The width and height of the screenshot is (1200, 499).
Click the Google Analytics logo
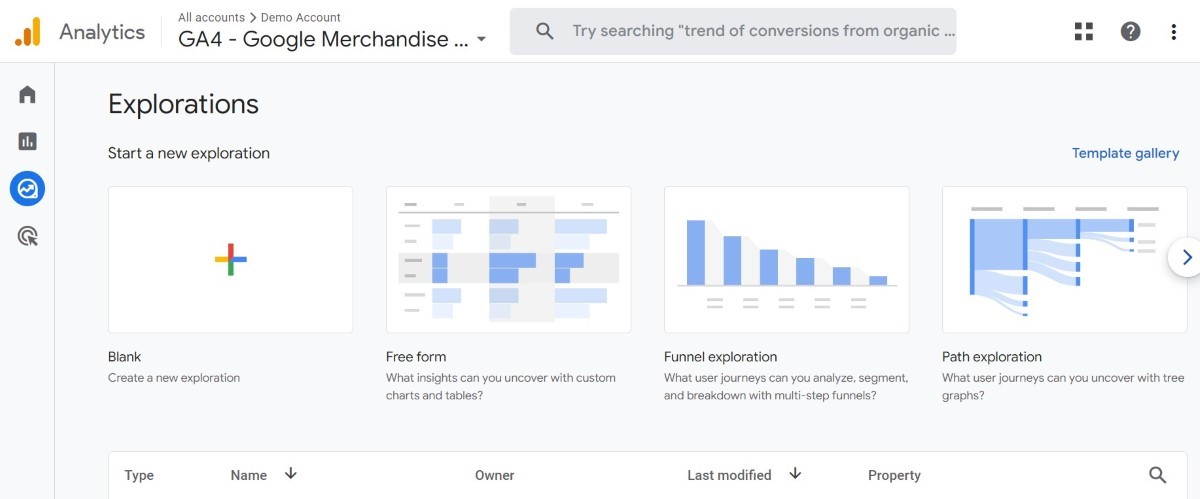28,32
